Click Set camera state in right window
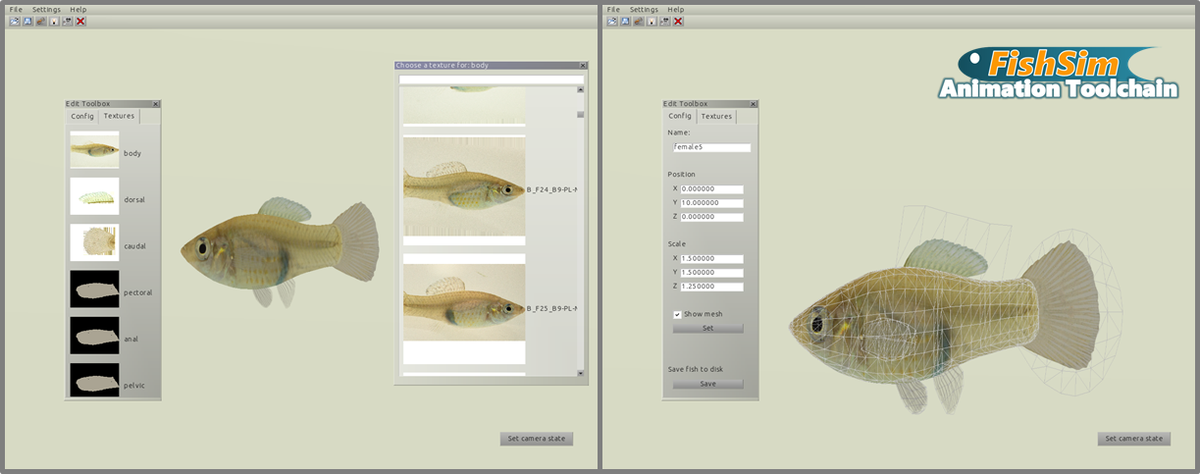 pos(1134,438)
